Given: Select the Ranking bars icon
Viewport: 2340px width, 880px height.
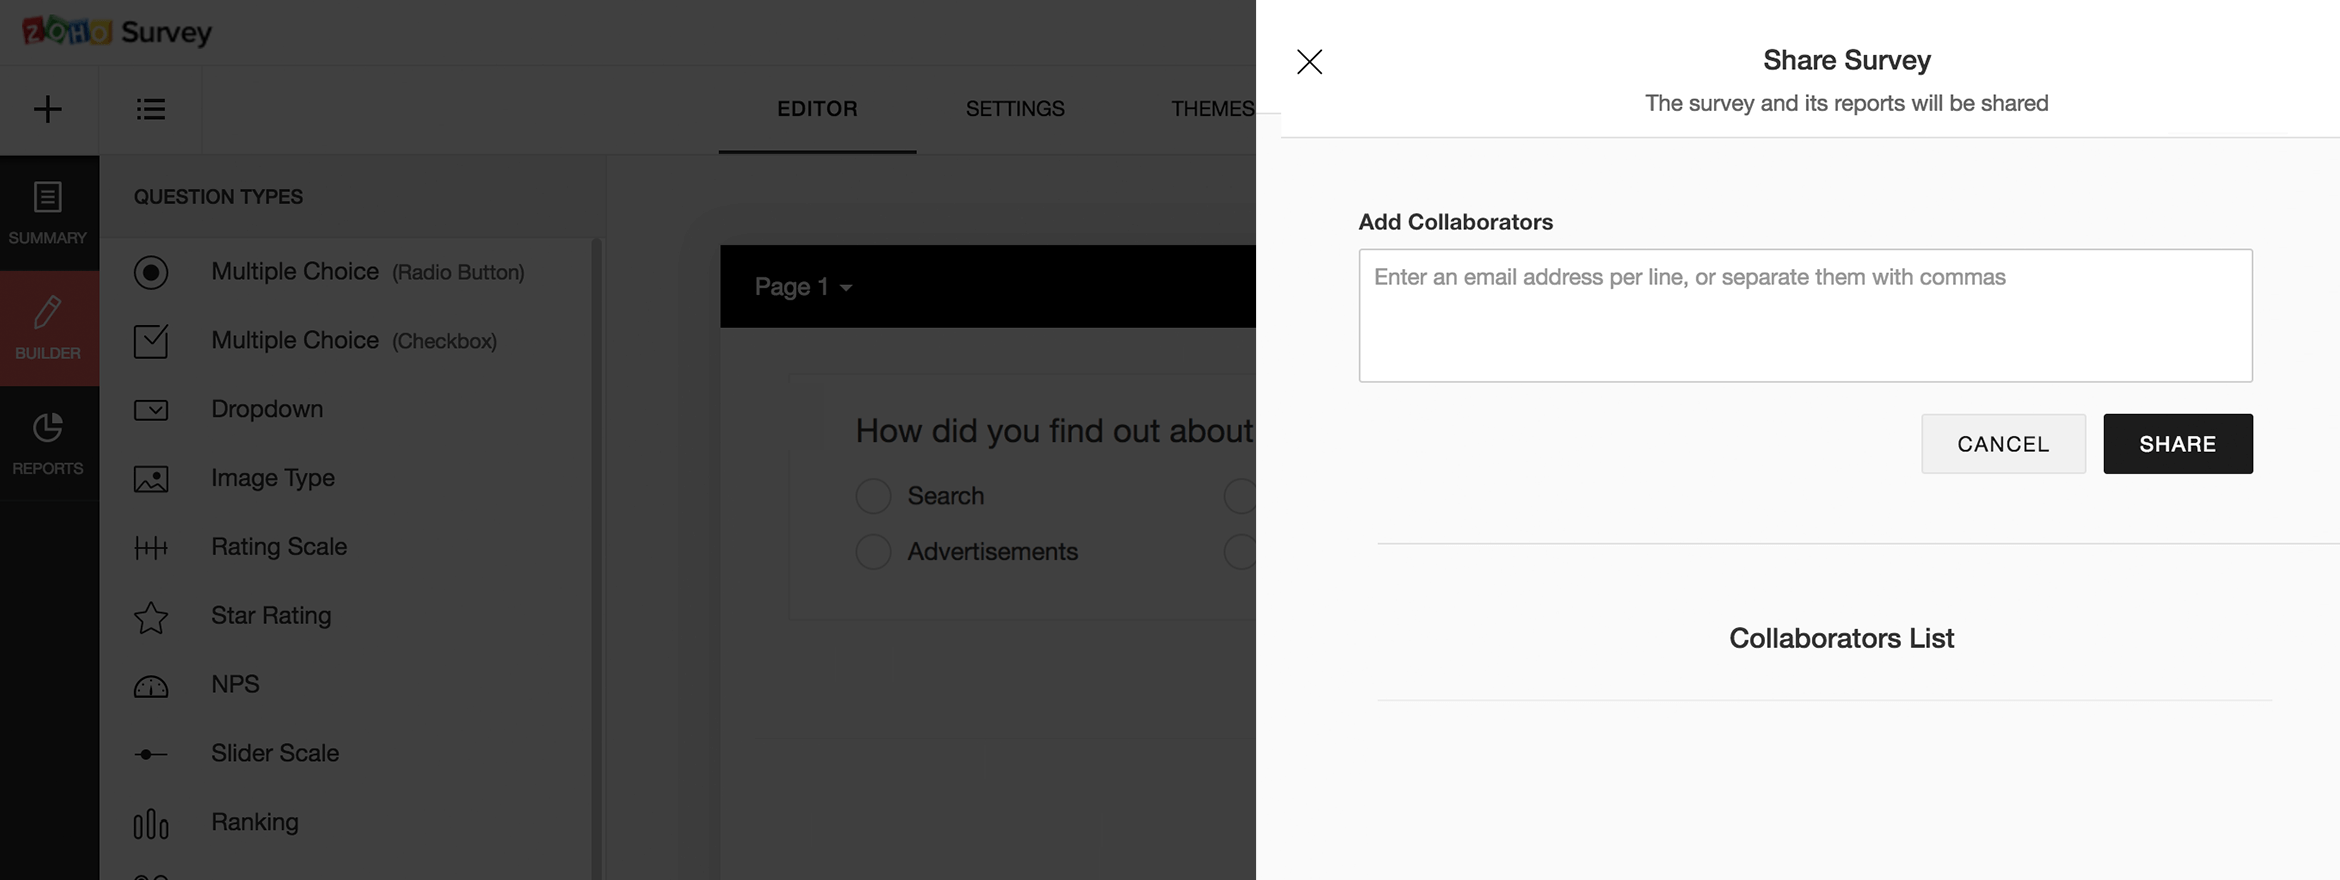Looking at the screenshot, I should [x=151, y=824].
